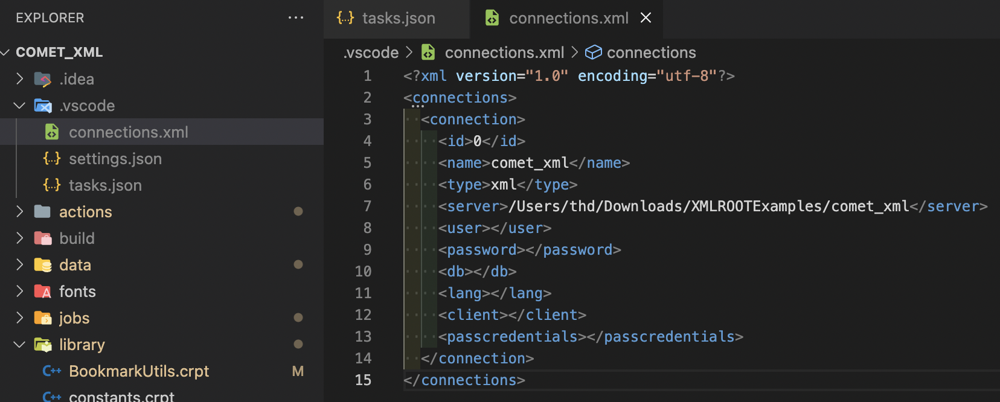Activate the connections.xml editor tab

coord(566,19)
